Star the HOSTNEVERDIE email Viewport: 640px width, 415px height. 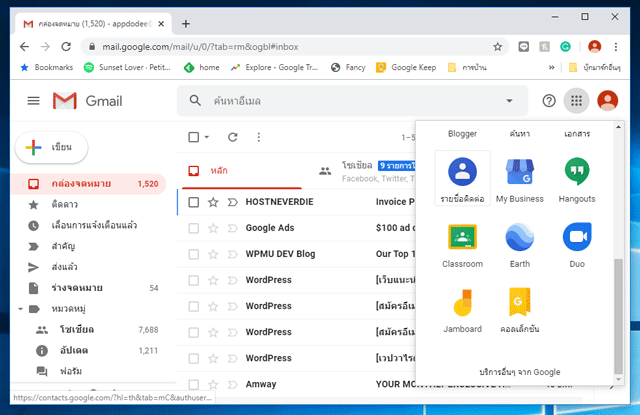click(213, 202)
